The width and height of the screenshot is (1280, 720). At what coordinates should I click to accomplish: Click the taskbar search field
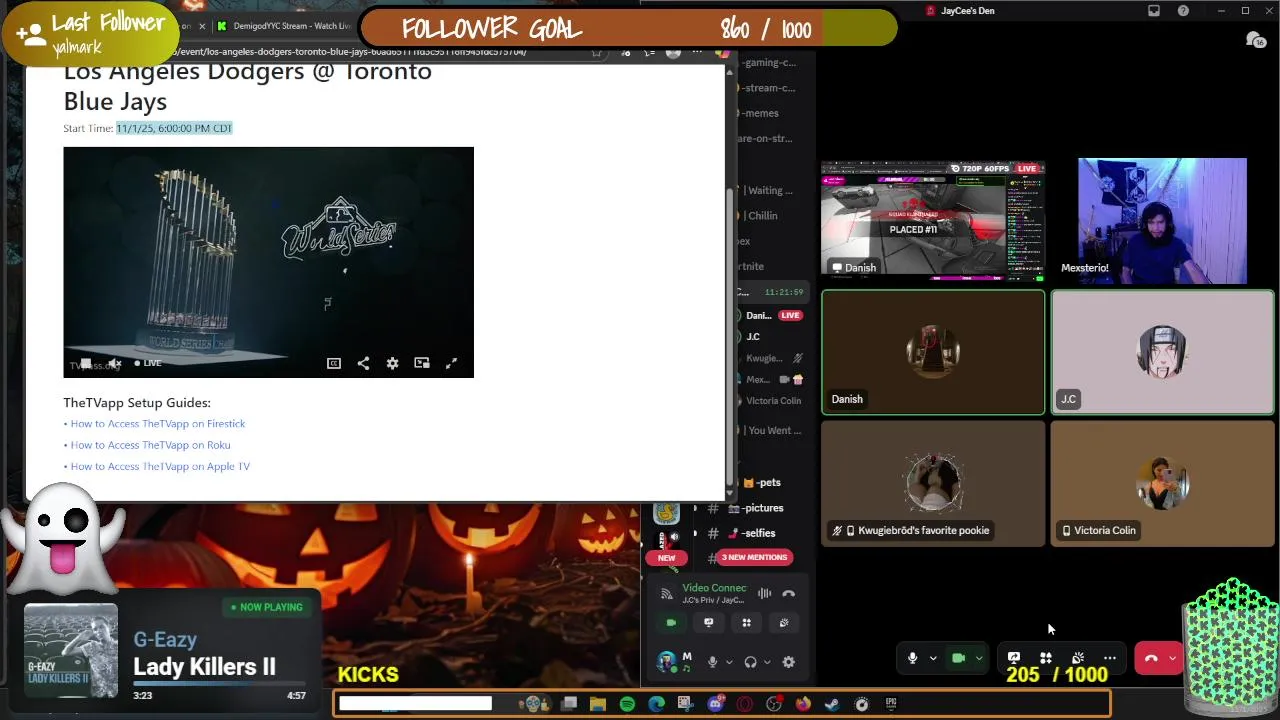click(415, 704)
